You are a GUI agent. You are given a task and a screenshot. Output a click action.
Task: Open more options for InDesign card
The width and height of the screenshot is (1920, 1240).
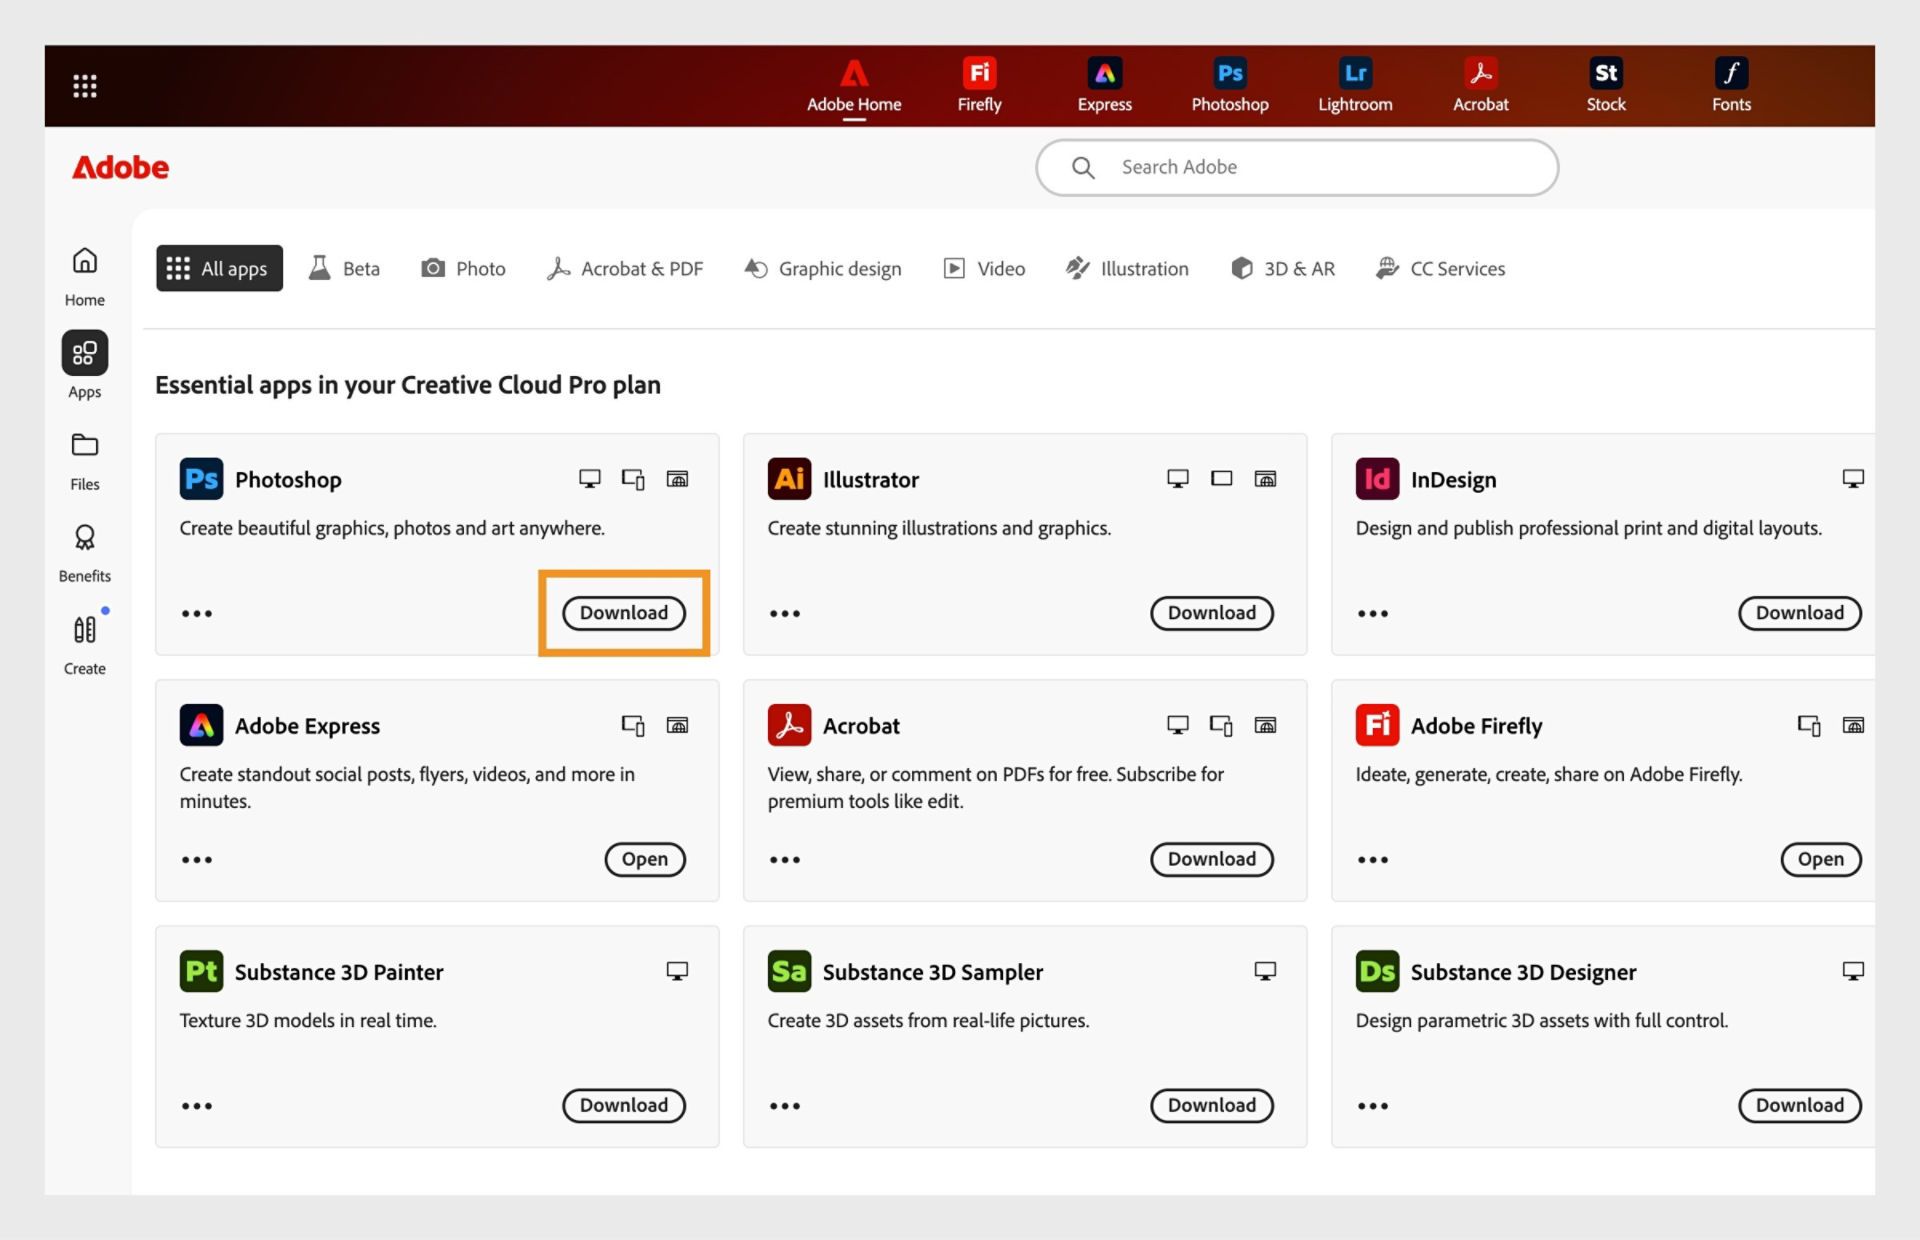click(x=1373, y=613)
